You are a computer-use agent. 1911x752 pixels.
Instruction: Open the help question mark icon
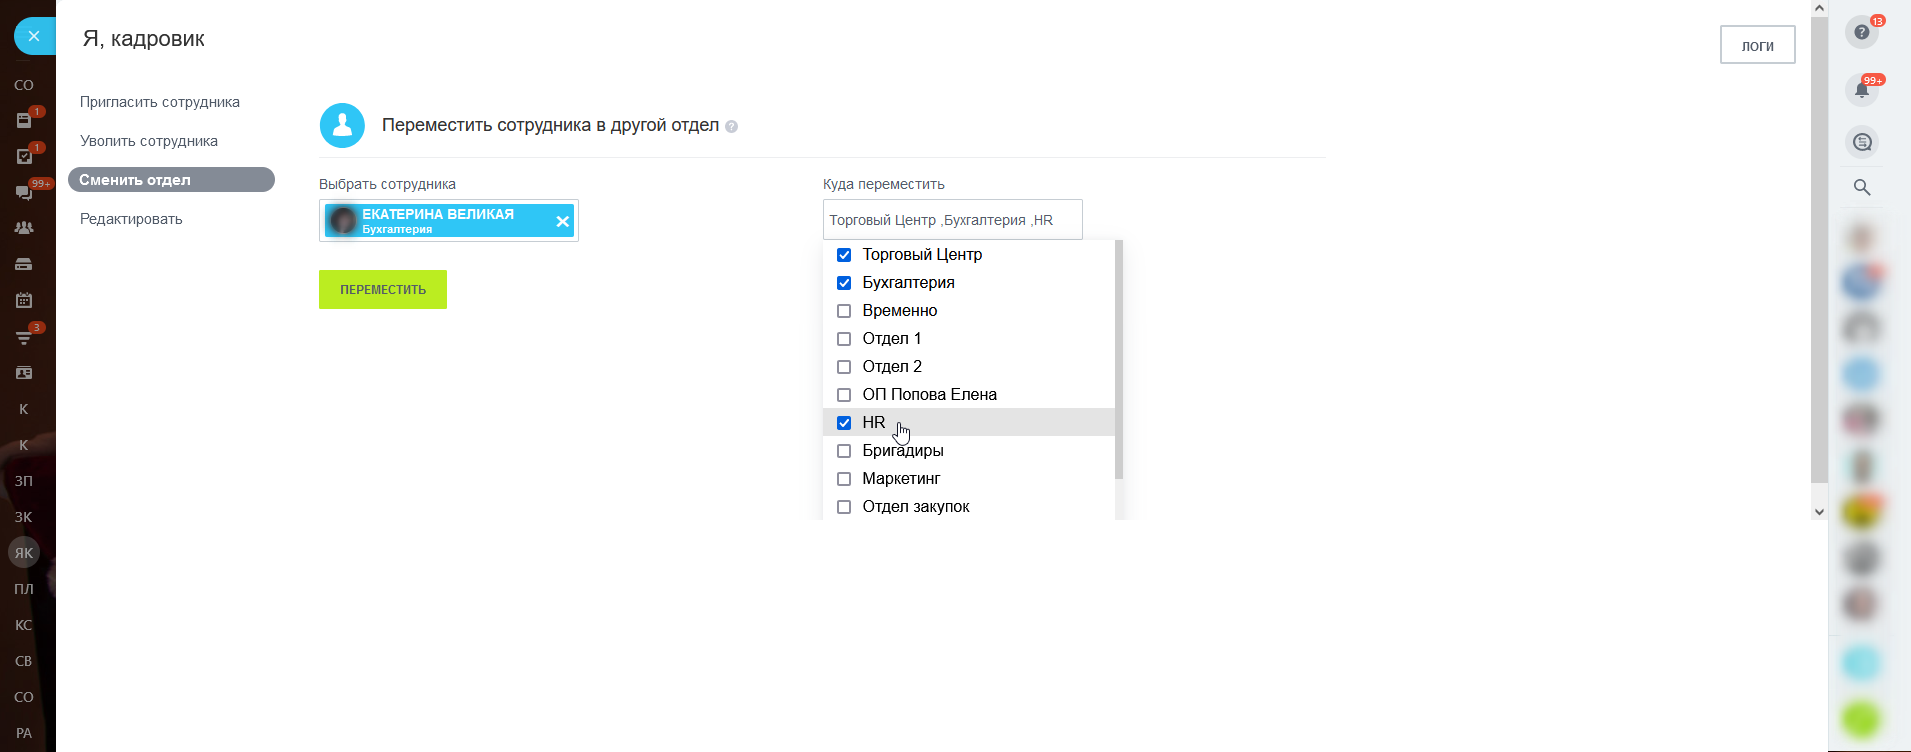point(1861,32)
